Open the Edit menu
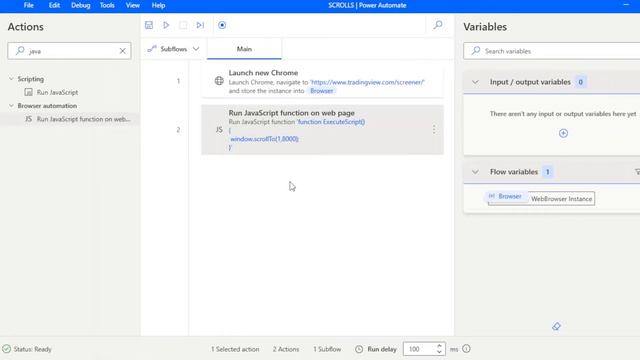Viewport: 640px width, 360px height. [x=54, y=5]
